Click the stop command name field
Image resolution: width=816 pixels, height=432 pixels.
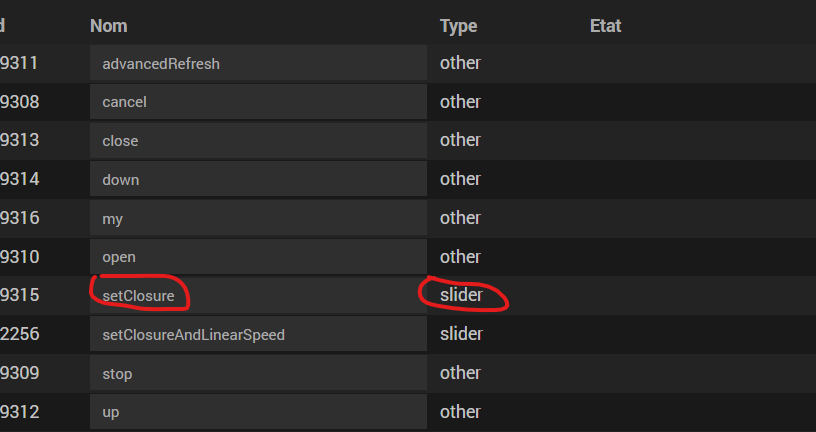[258, 373]
